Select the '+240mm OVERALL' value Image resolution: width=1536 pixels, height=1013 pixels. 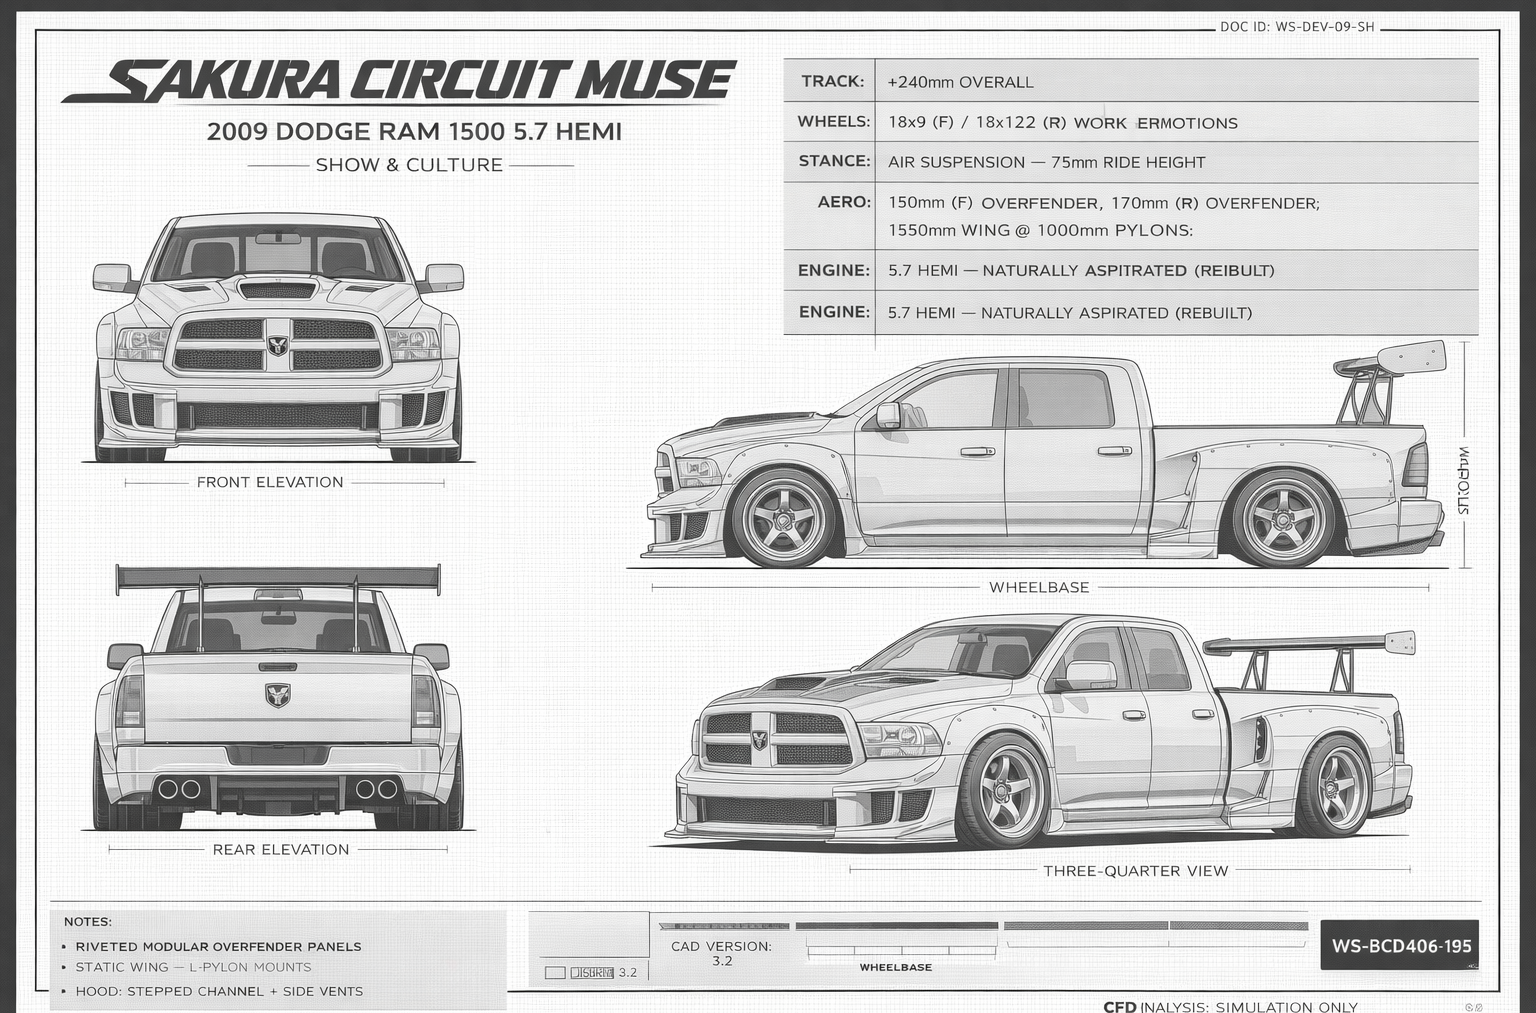[x=960, y=82]
